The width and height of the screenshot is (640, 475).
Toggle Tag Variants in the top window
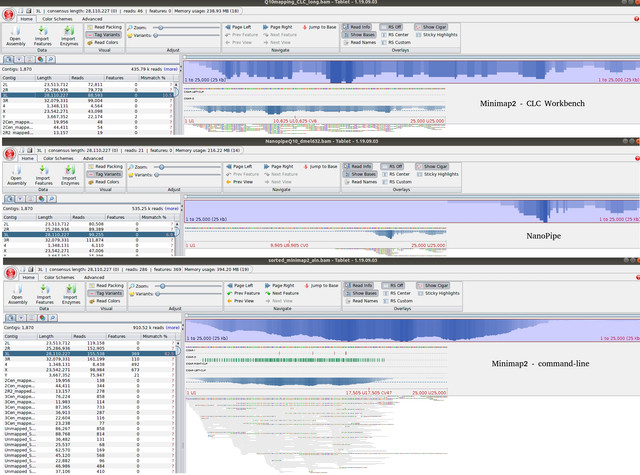click(104, 35)
